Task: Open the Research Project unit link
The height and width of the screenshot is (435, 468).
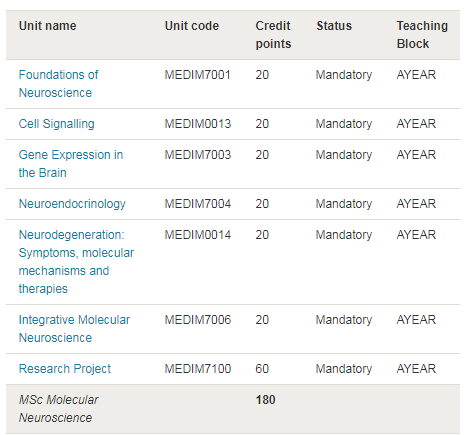Action: pos(65,369)
